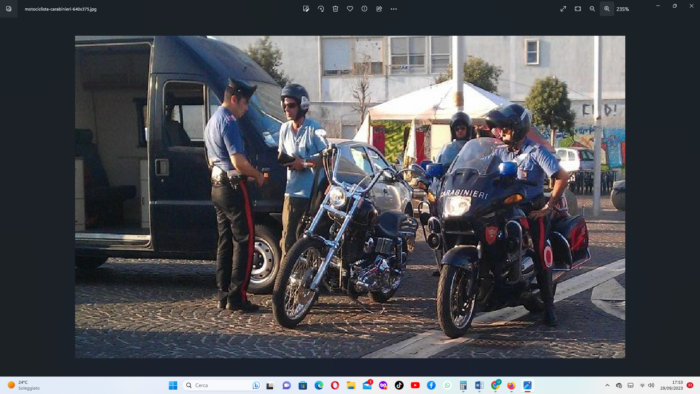This screenshot has height=394, width=700.
Task: Enter full screen with the expand arrows icon
Action: [x=563, y=9]
